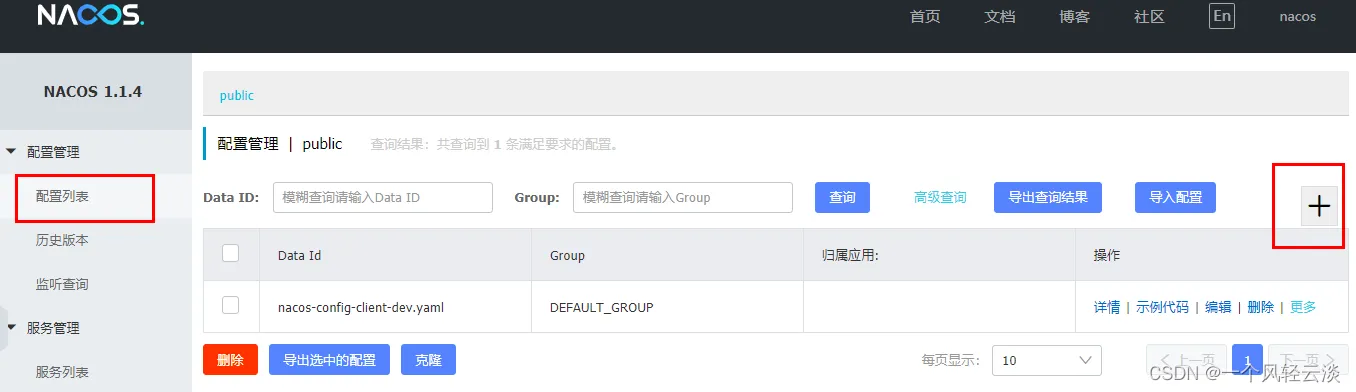The image size is (1356, 392).
Task: Open 文档 in the top navigation
Action: pos(1000,17)
